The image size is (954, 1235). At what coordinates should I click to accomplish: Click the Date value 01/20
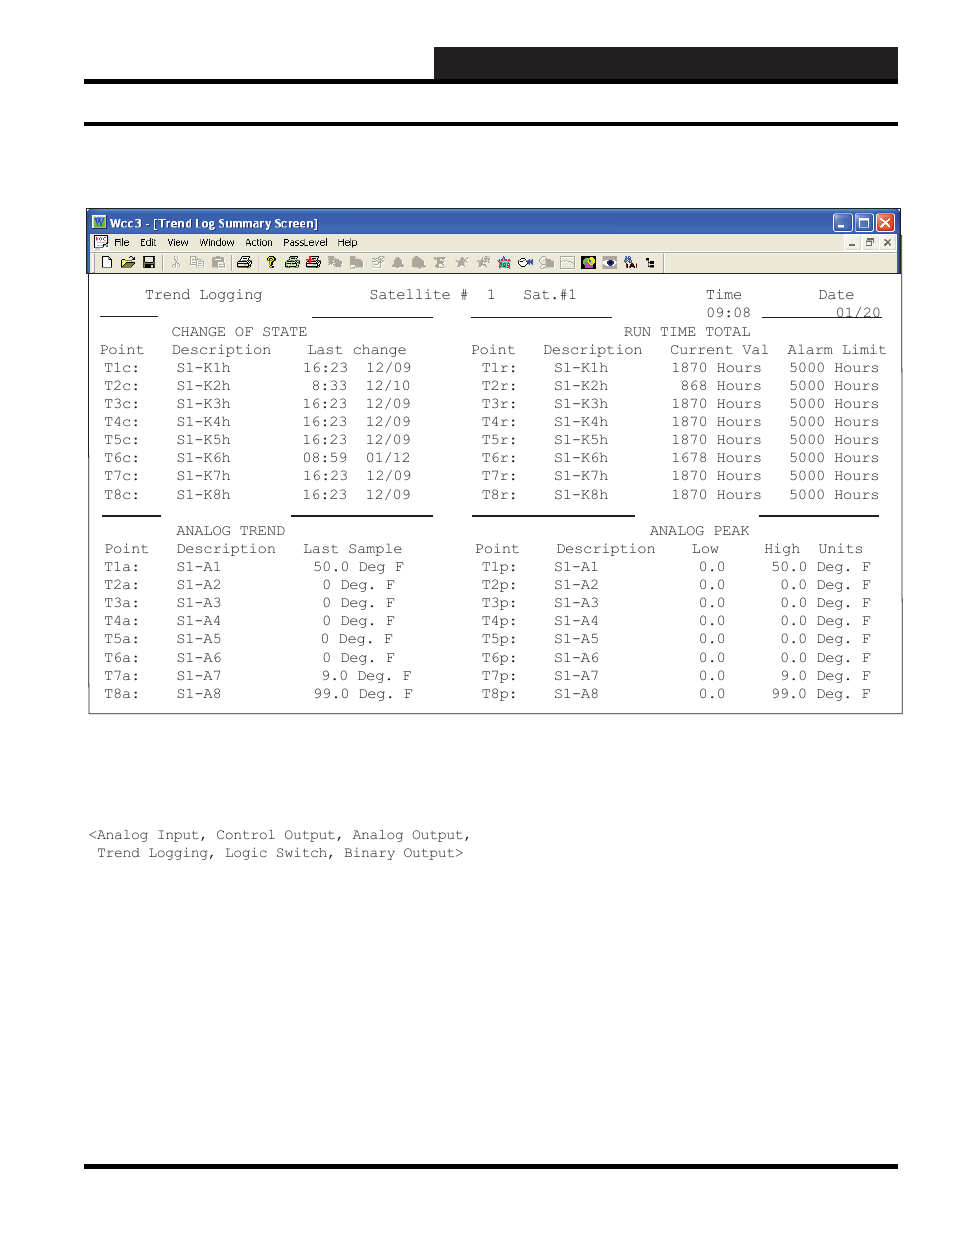coord(858,312)
